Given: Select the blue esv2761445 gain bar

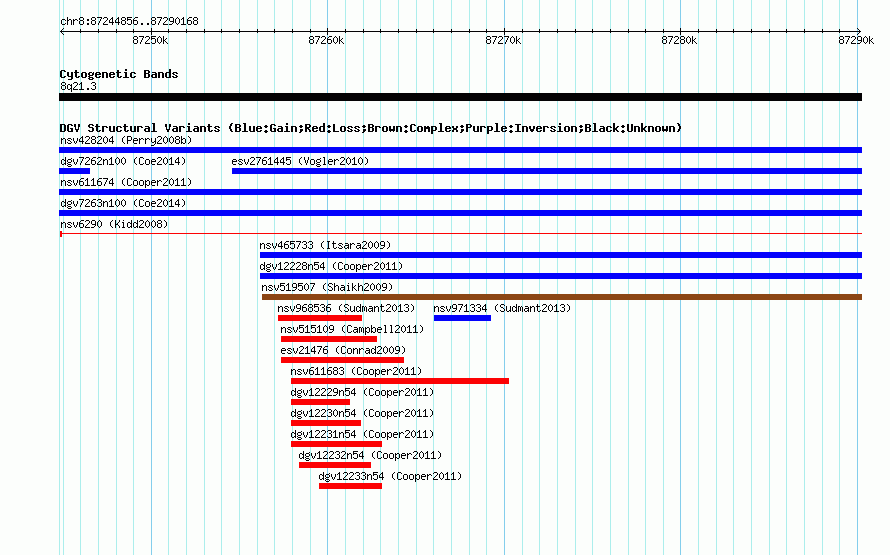Looking at the screenshot, I should pyautogui.click(x=547, y=171).
